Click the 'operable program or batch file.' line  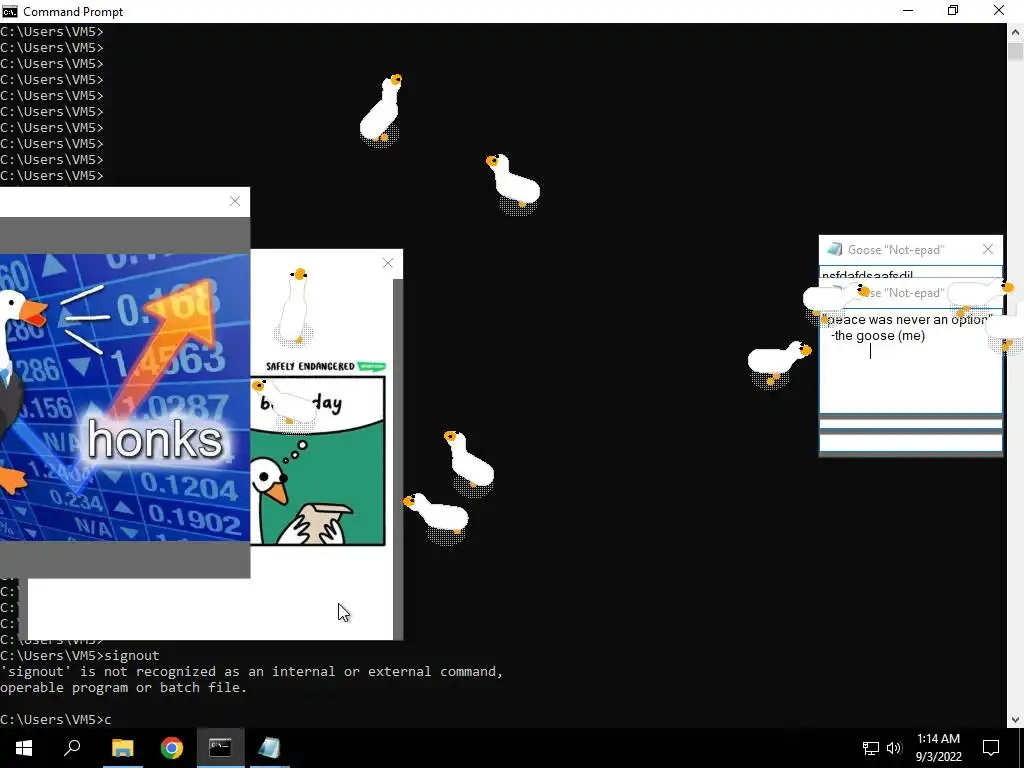123,687
